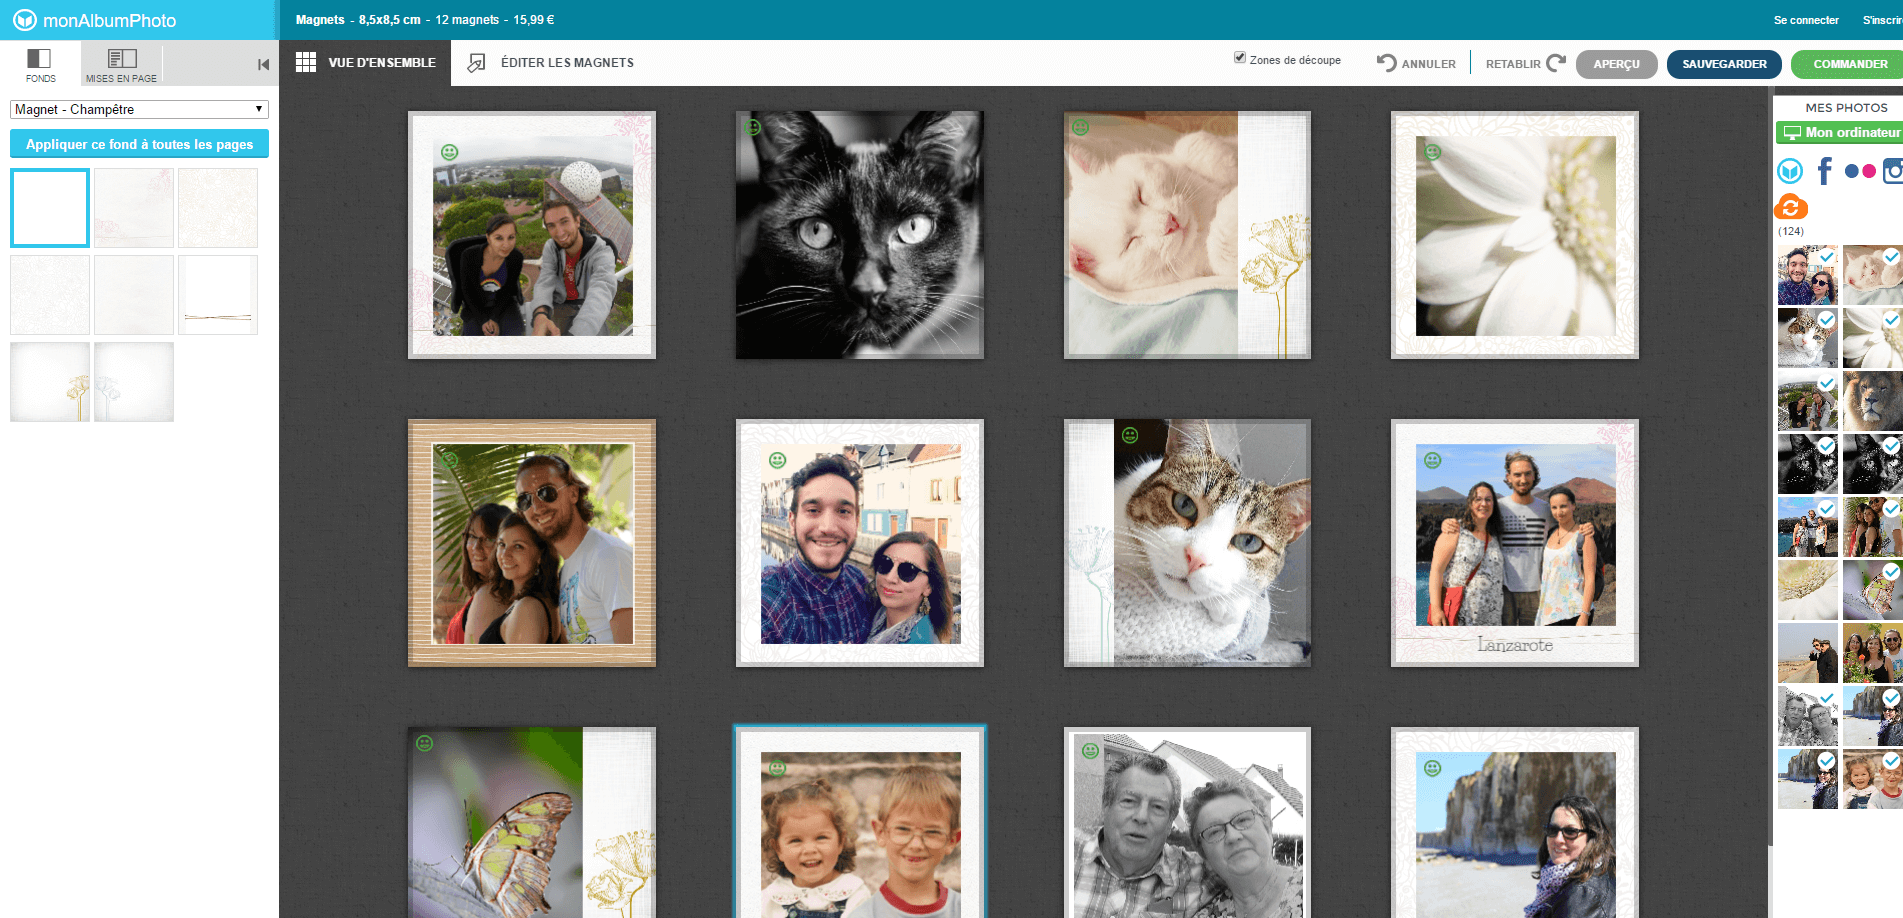Click the Instagram import icon
Viewport: 1903px width, 918px height.
click(x=1892, y=172)
